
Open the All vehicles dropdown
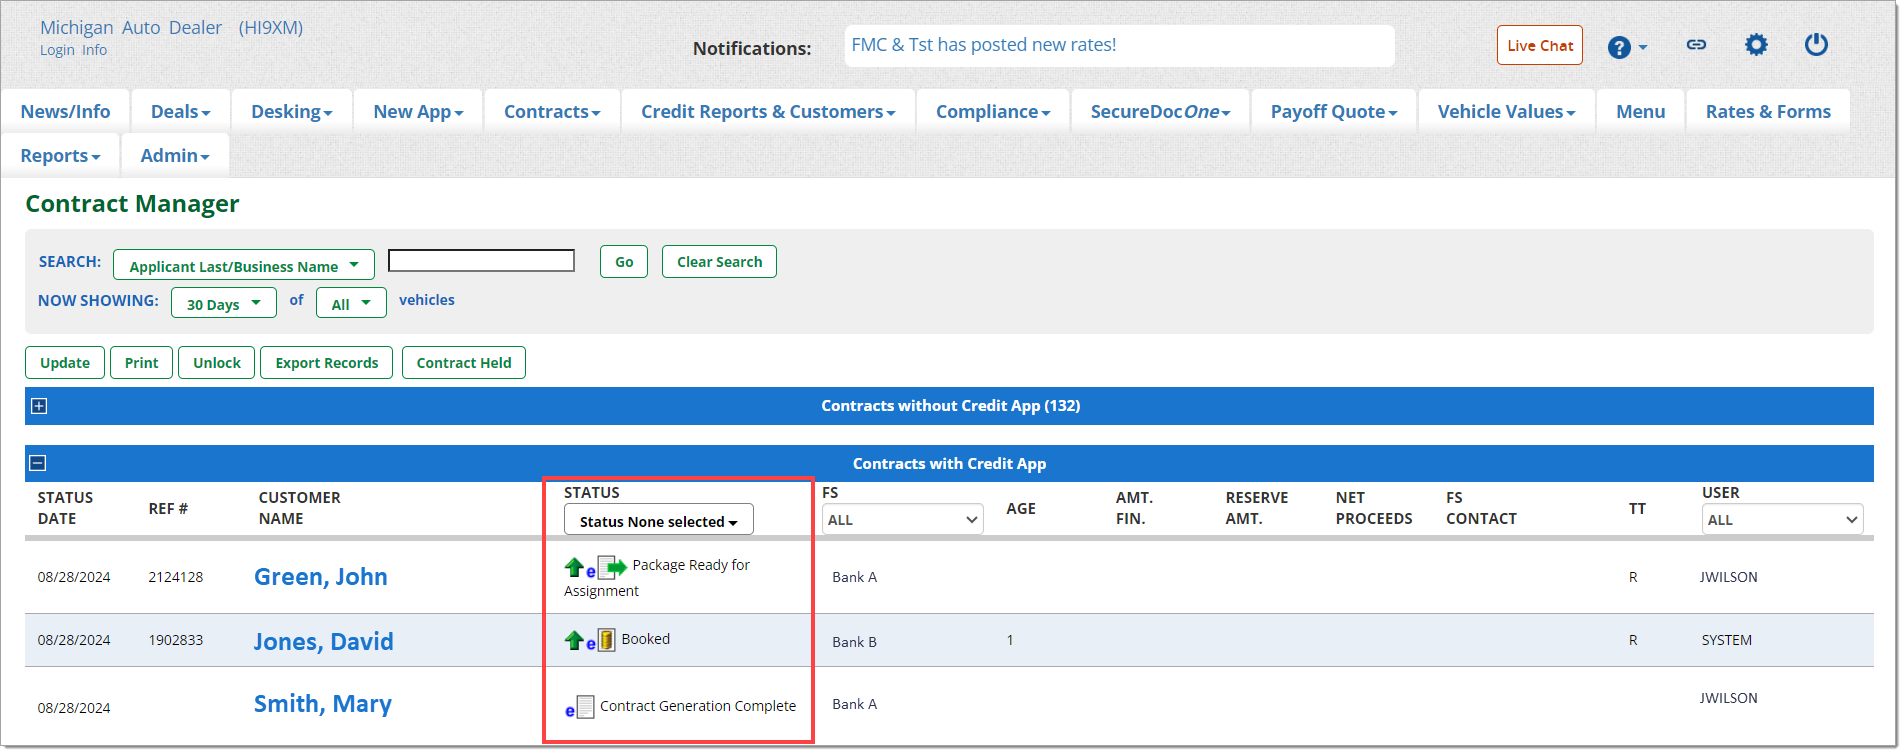pyautogui.click(x=351, y=303)
